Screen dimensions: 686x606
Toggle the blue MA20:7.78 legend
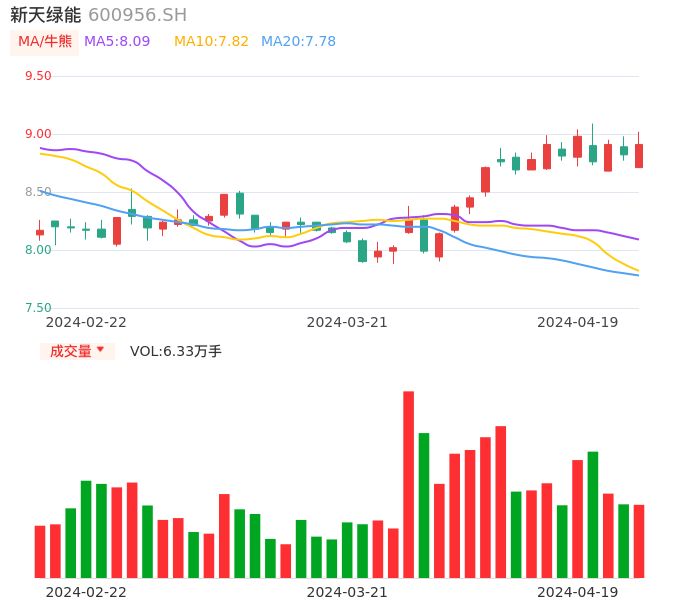click(x=298, y=42)
